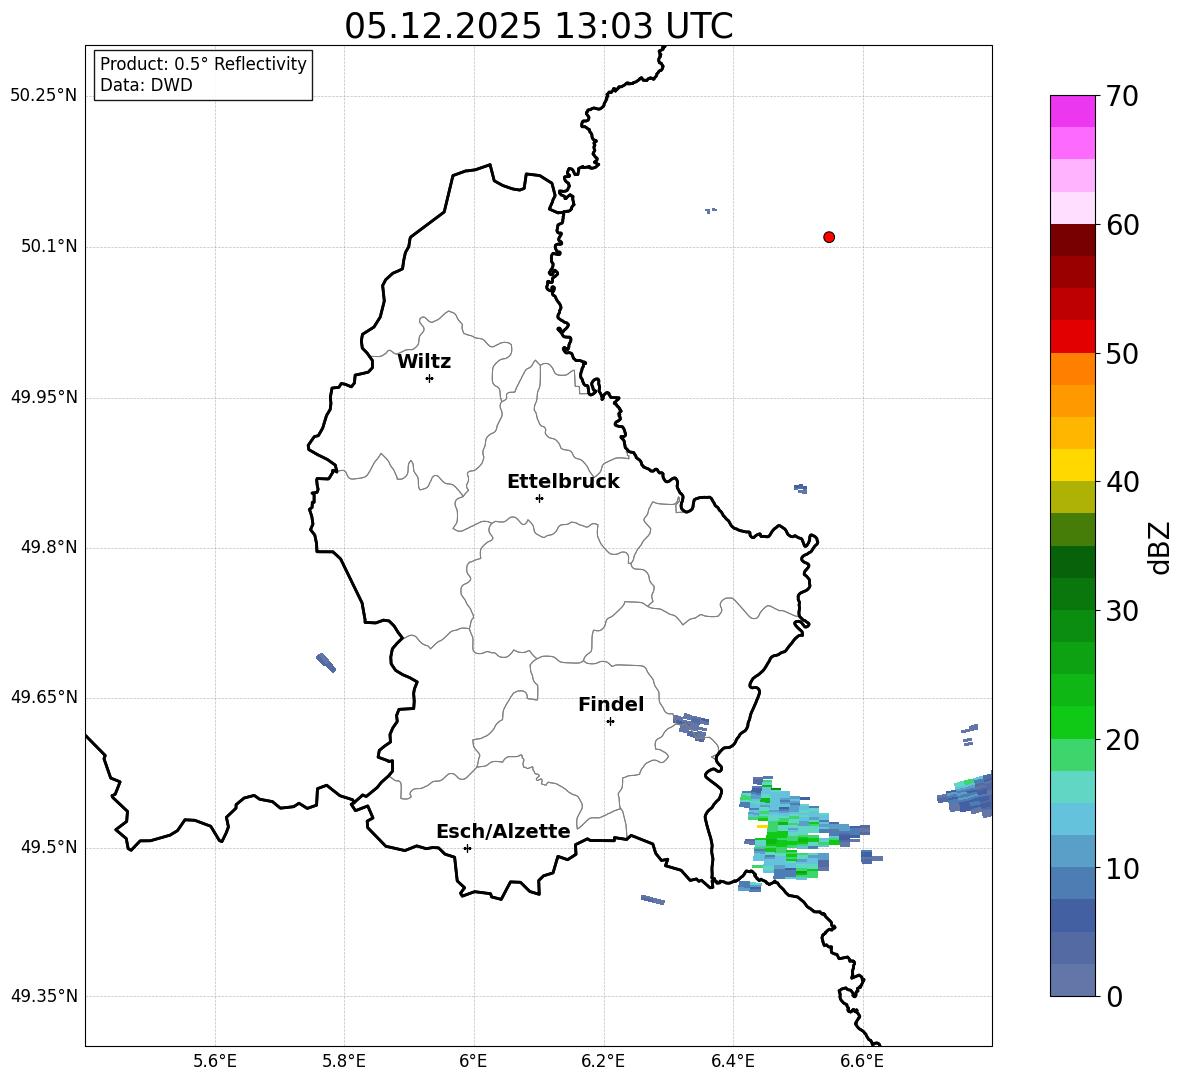Click the 10 tick on the colorbar
Image resolution: width=1184 pixels, height=1081 pixels.
click(x=1122, y=868)
